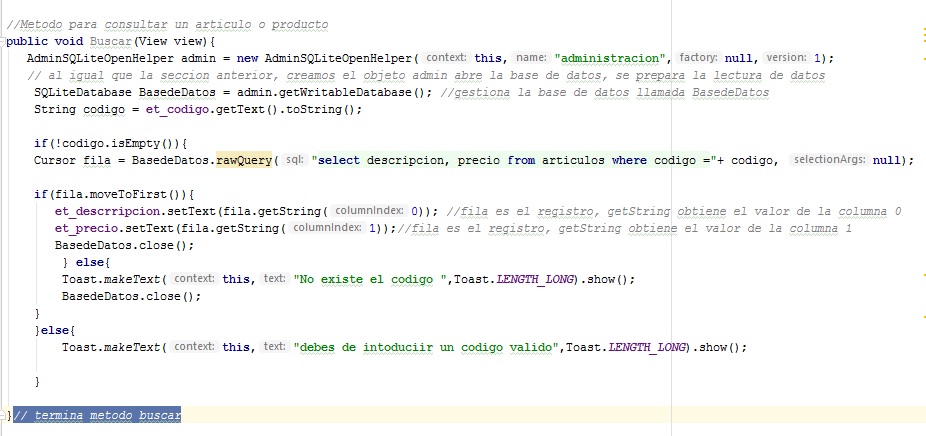Screen dimensions: 926x436
Task: Click the Buscar method name
Action: pyautogui.click(x=111, y=41)
